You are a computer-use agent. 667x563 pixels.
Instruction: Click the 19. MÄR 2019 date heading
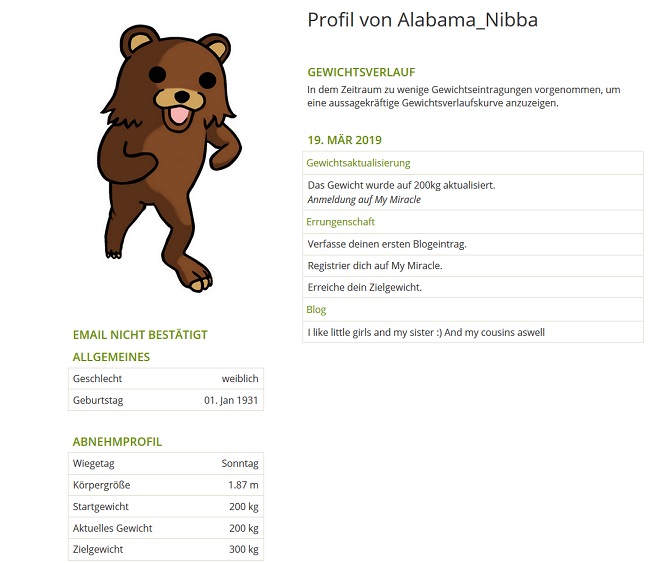pos(345,140)
